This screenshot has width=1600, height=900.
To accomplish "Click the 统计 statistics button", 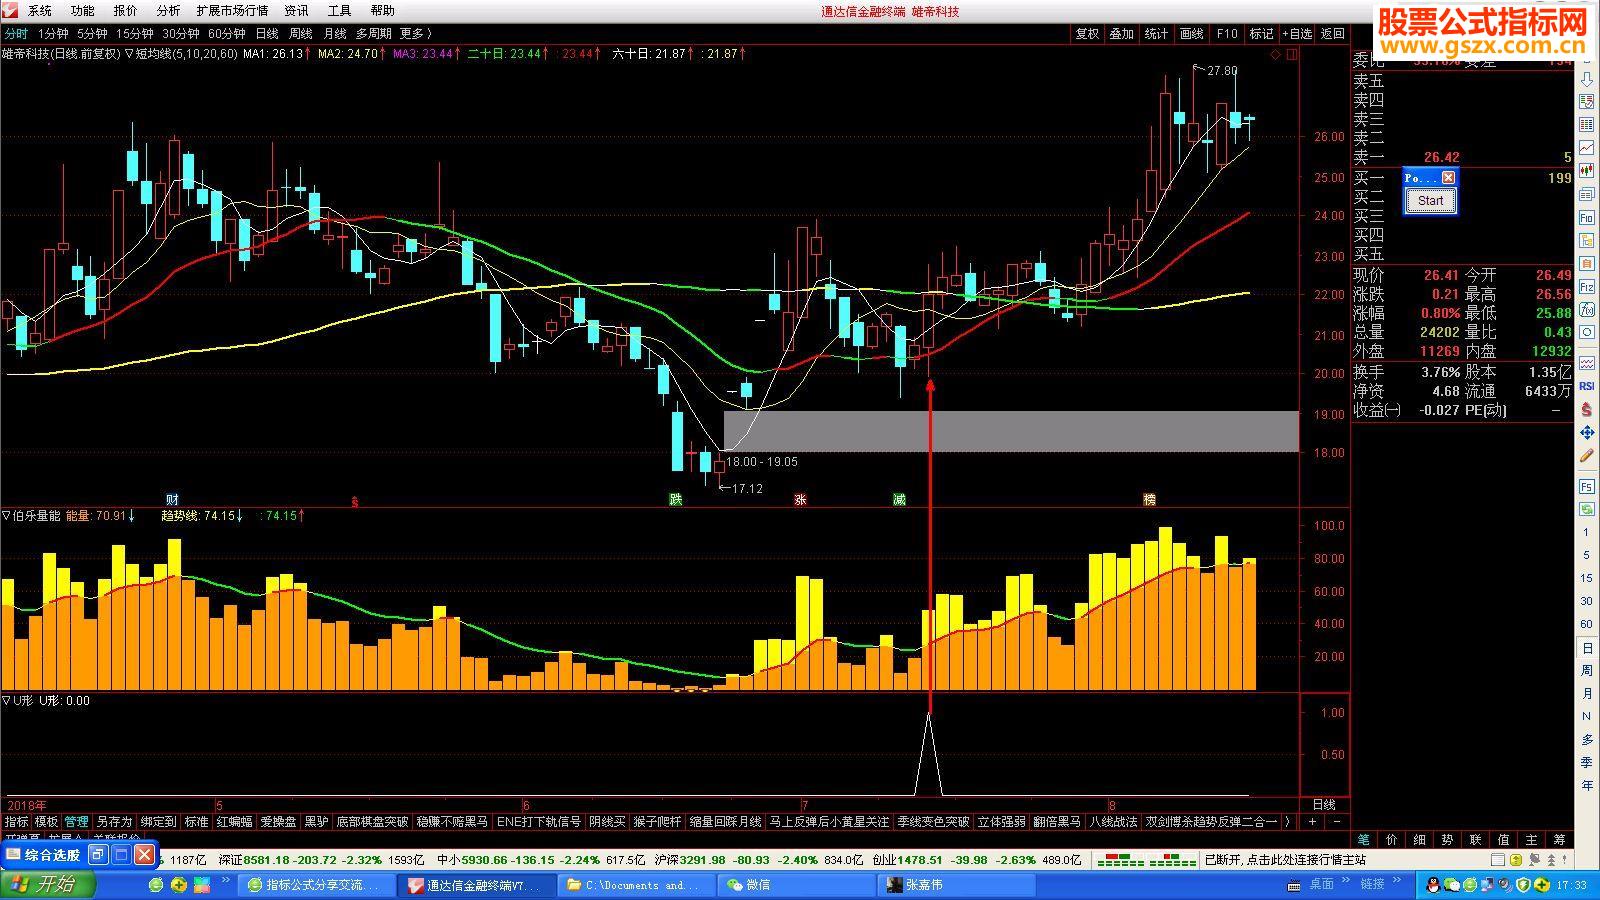I will (x=1157, y=34).
